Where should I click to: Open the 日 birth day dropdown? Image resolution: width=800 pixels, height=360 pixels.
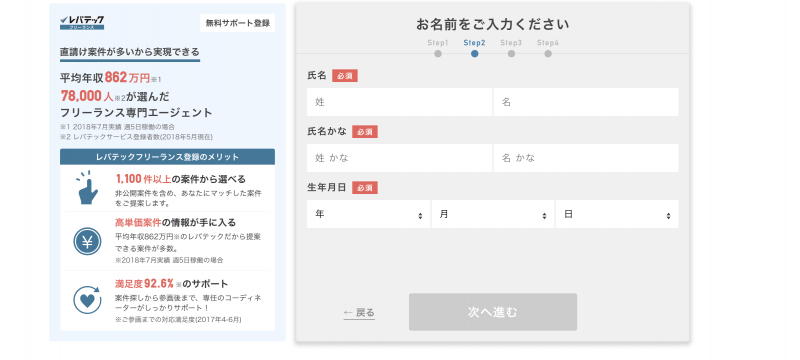click(617, 214)
